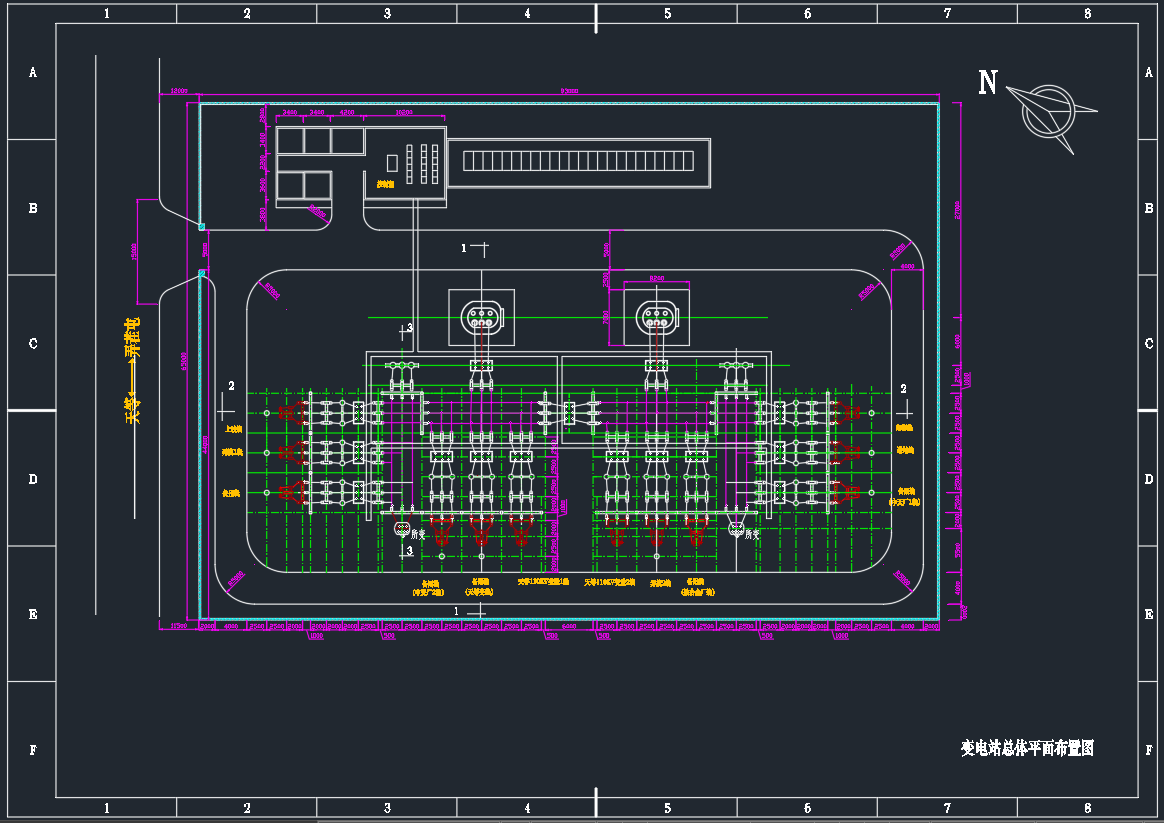Select the upper cyan gate marker square
The width and height of the screenshot is (1164, 823).
(x=201, y=227)
